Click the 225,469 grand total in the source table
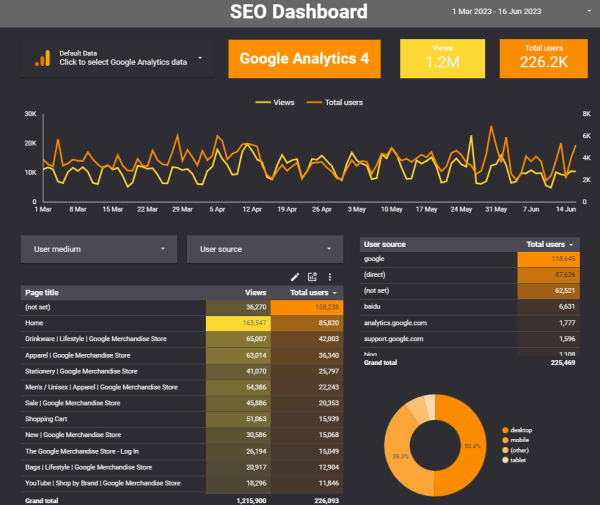The width and height of the screenshot is (600, 505). coord(563,363)
